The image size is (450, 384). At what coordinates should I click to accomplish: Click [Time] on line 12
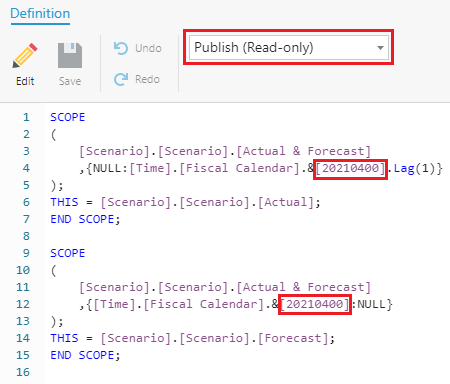[115, 304]
